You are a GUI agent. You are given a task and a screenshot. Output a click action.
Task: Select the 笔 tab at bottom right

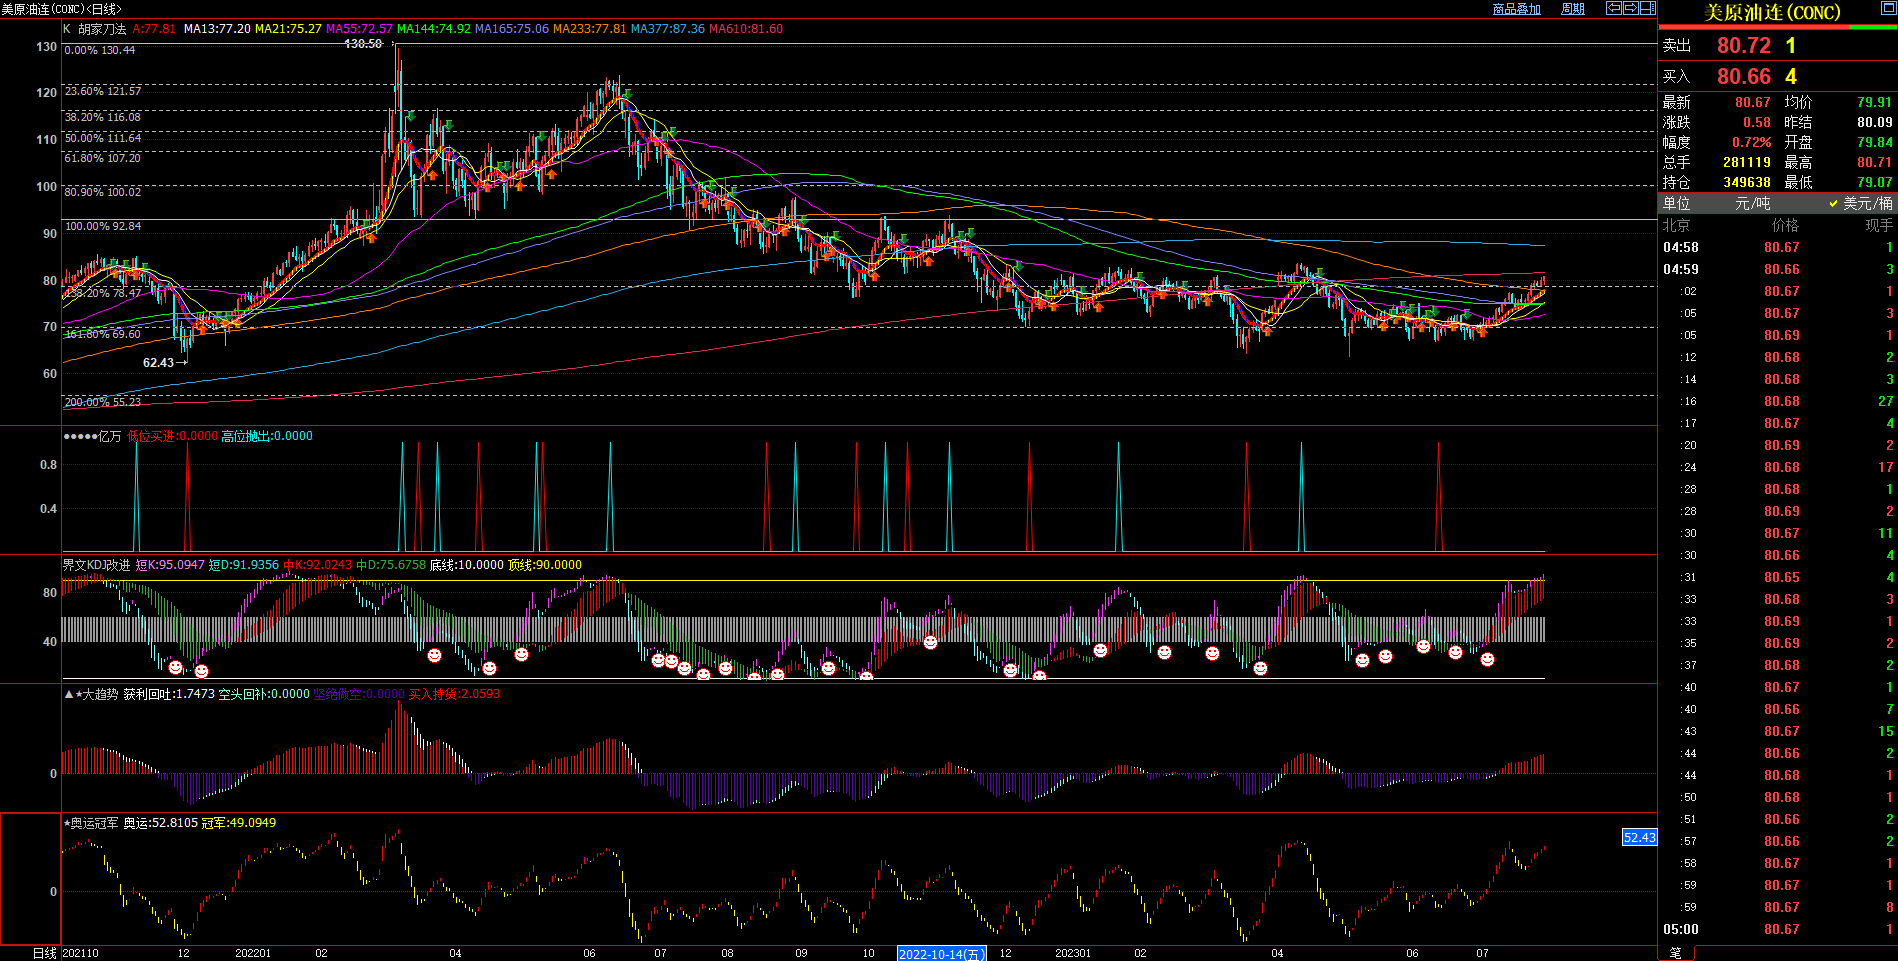point(1676,953)
